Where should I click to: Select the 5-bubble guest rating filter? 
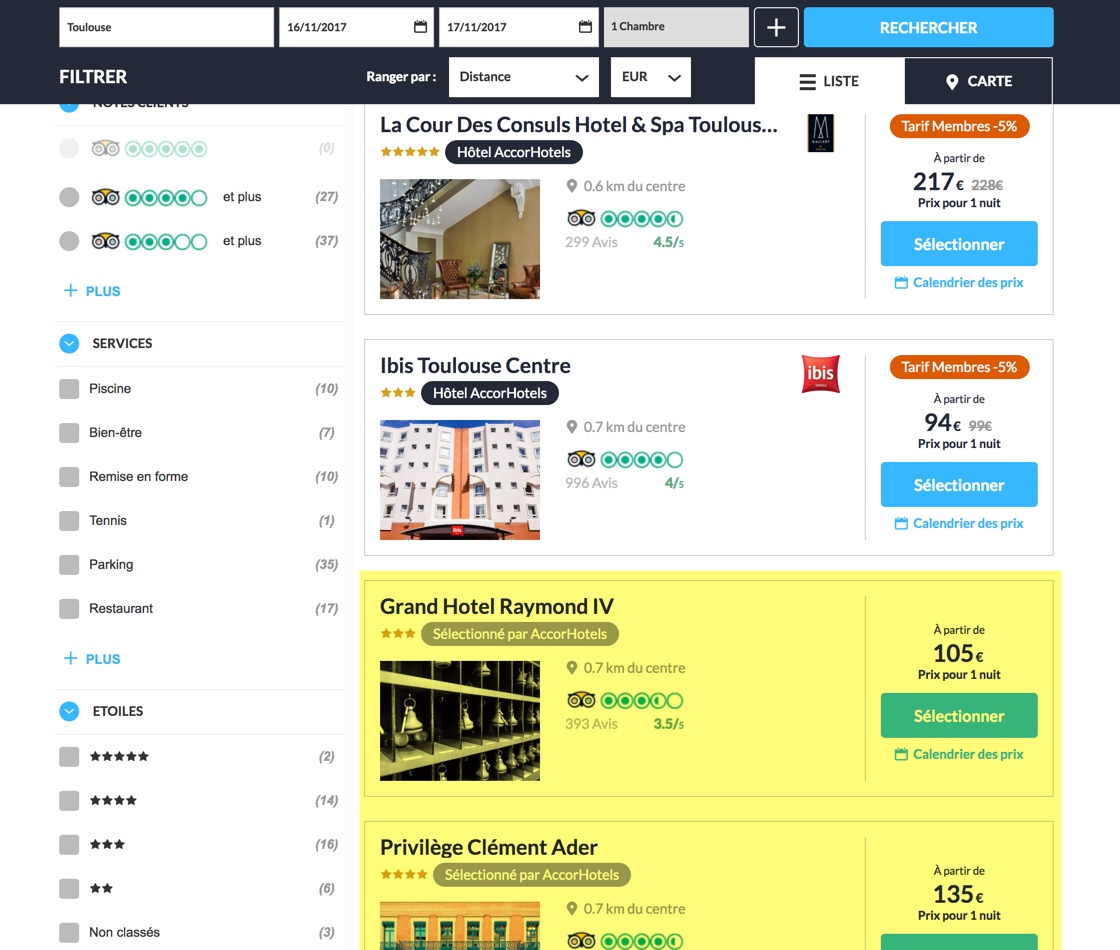(x=69, y=148)
